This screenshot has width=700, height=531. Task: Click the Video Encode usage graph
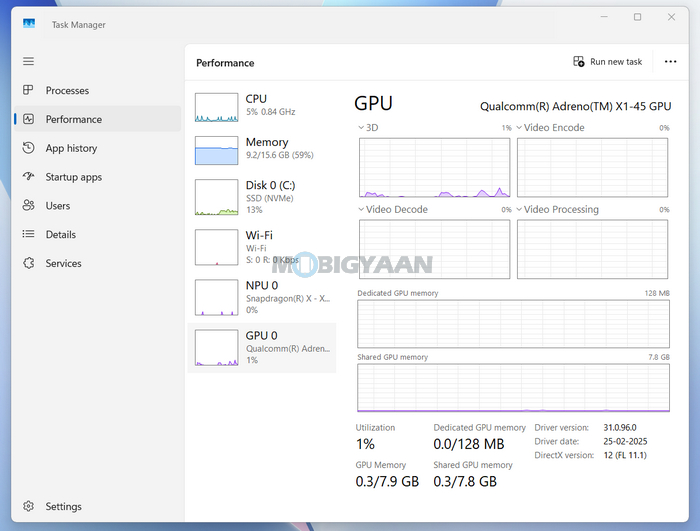pos(592,167)
